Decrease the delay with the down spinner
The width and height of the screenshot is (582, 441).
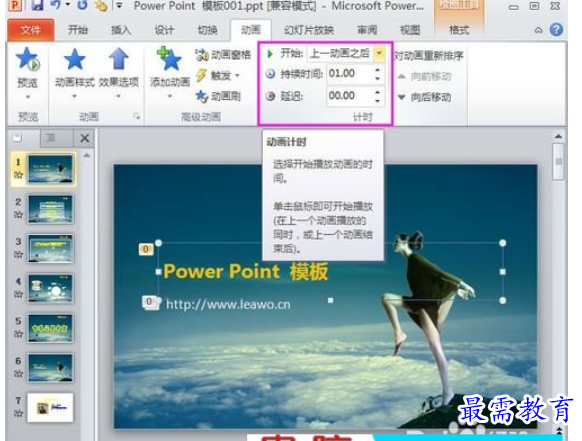click(x=377, y=101)
